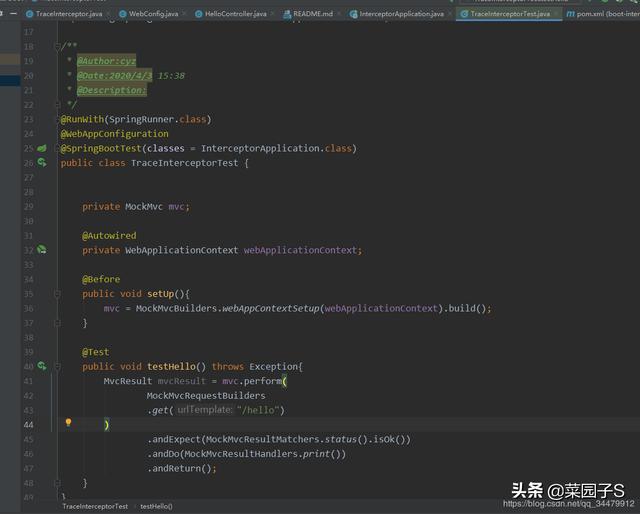640x514 pixels.
Task: Click the README.md tab markdown icon
Action: (287, 14)
